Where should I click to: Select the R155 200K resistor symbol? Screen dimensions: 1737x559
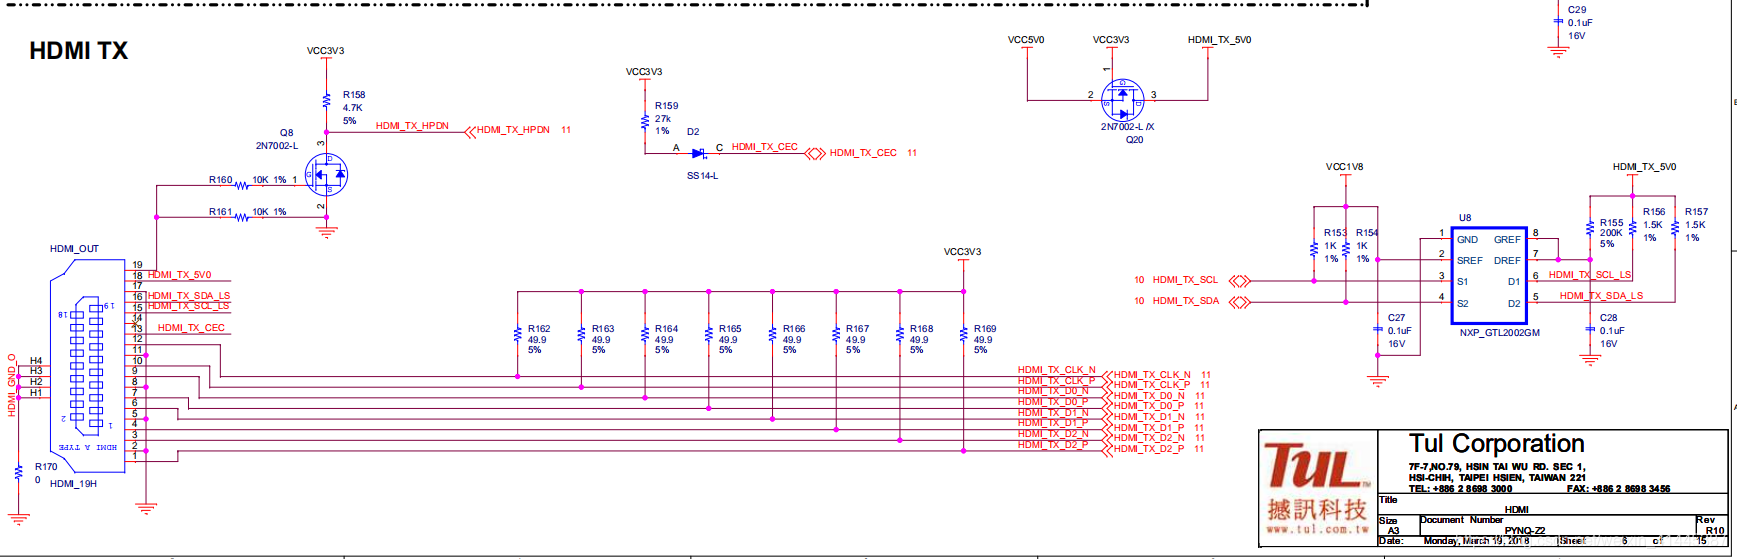[1590, 229]
